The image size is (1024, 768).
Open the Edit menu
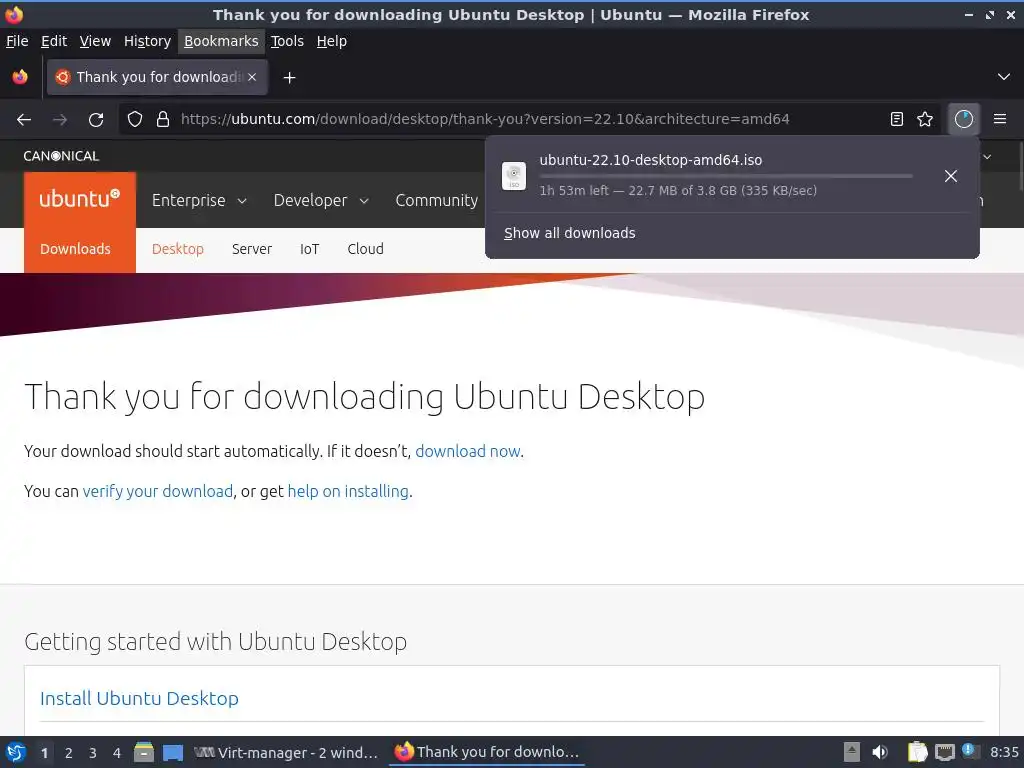click(x=54, y=41)
